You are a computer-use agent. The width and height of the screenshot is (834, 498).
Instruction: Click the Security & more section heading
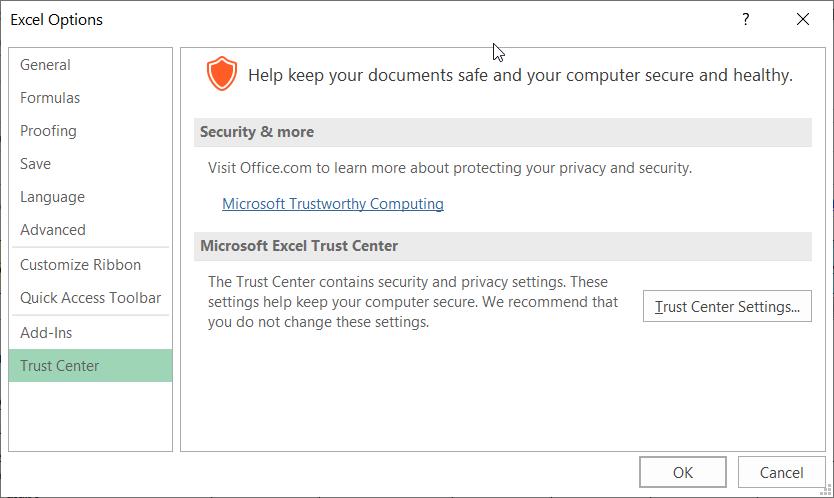[257, 132]
